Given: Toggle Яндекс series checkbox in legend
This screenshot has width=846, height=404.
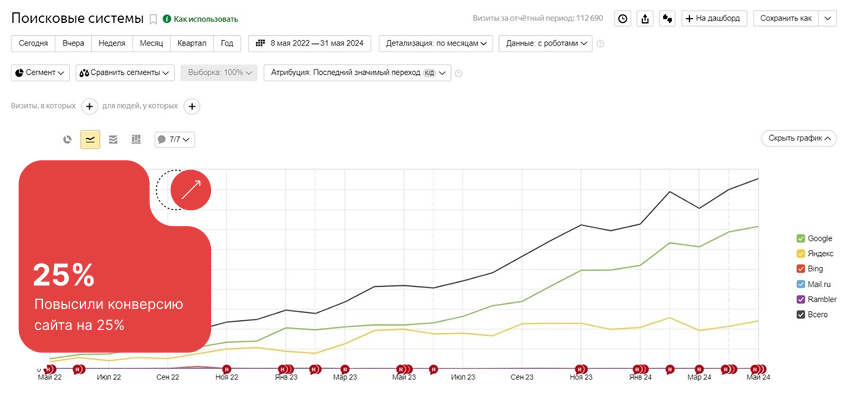Looking at the screenshot, I should click(801, 254).
